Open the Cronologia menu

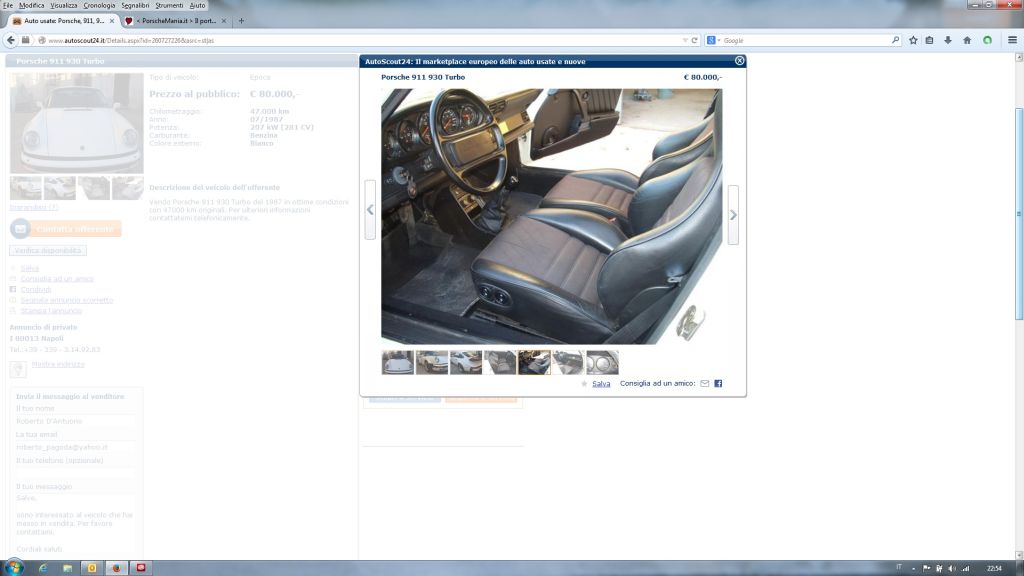click(x=99, y=5)
